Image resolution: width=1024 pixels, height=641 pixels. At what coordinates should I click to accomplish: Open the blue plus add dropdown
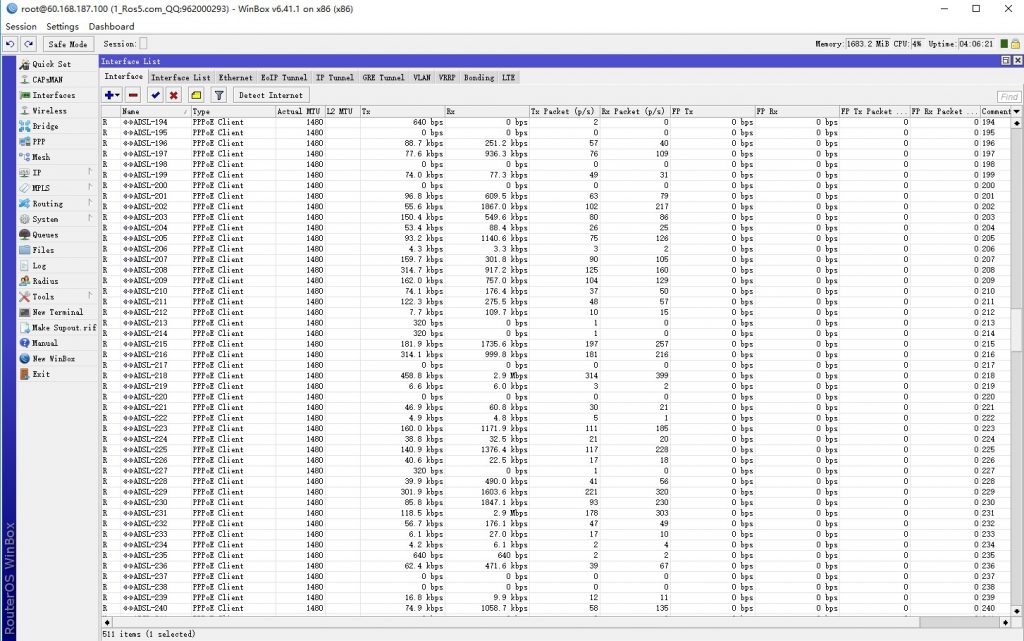[111, 95]
